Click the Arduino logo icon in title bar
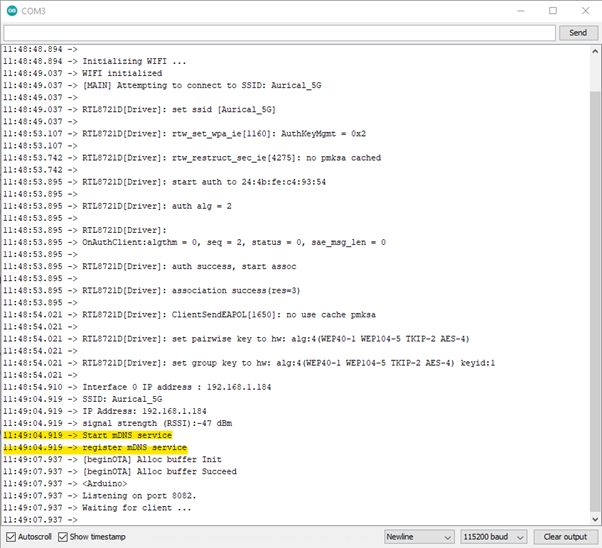Viewport: 602px width, 548px height. tap(12, 11)
